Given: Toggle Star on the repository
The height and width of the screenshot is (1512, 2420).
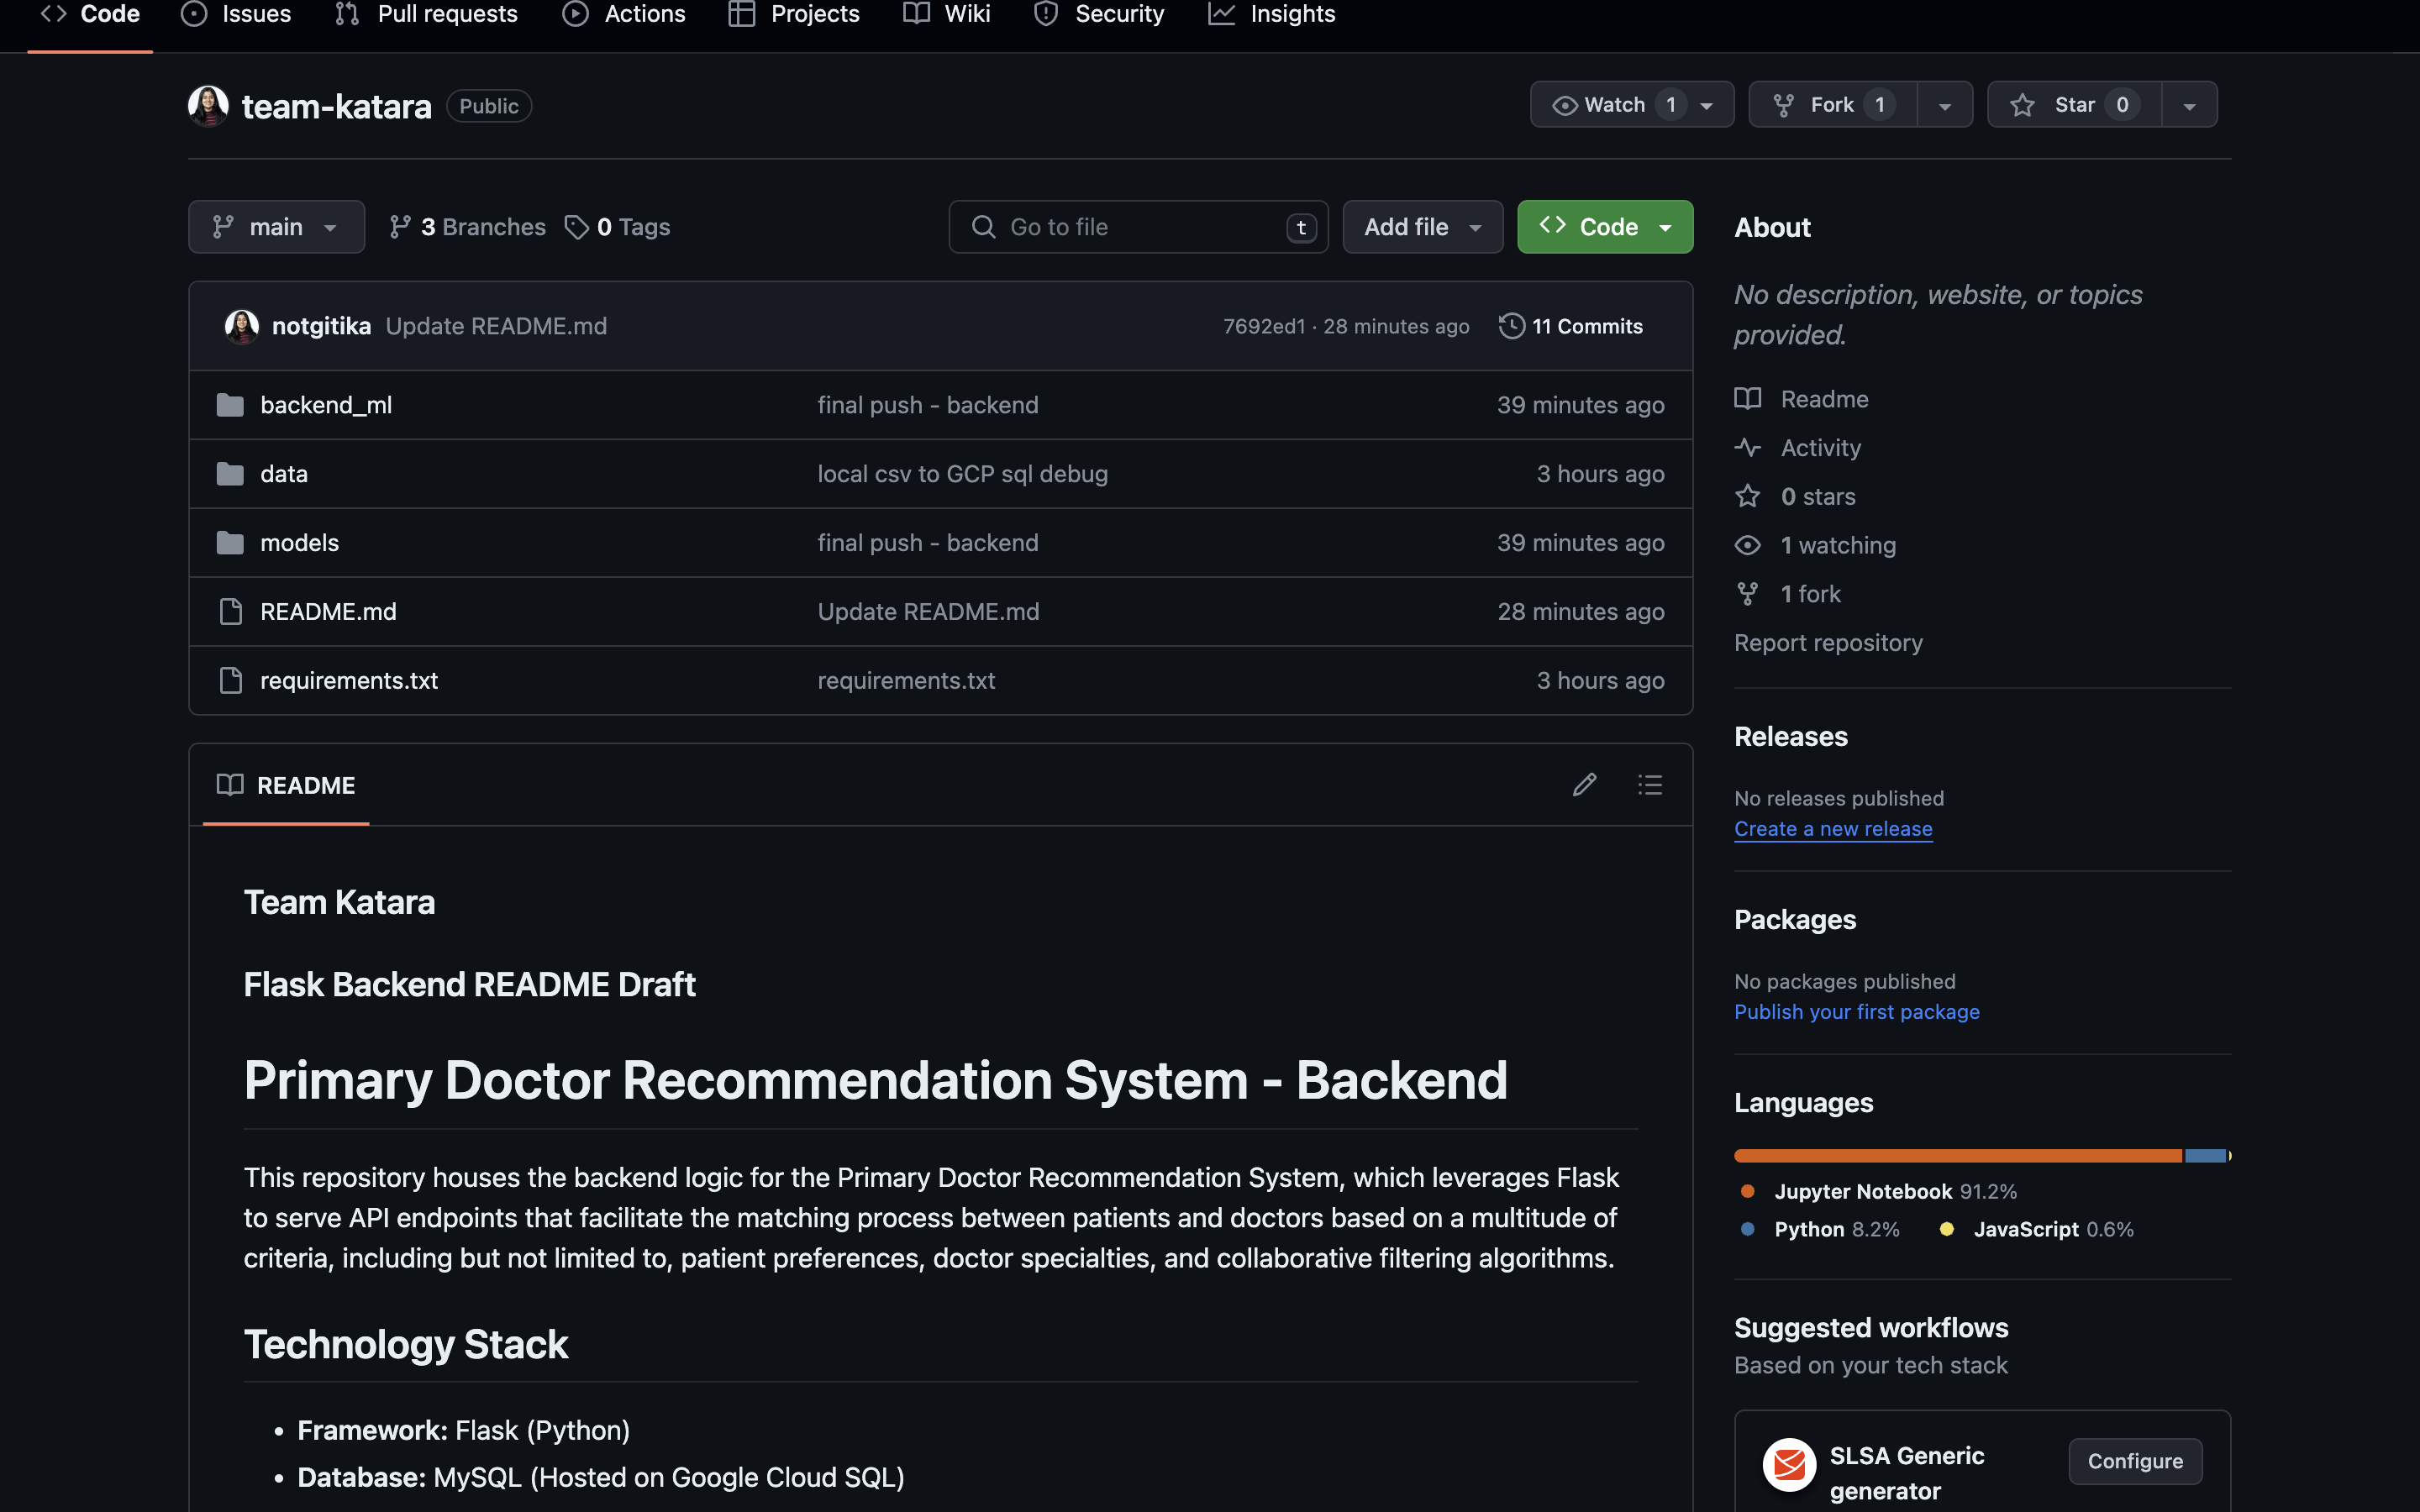Looking at the screenshot, I should pyautogui.click(x=2074, y=105).
